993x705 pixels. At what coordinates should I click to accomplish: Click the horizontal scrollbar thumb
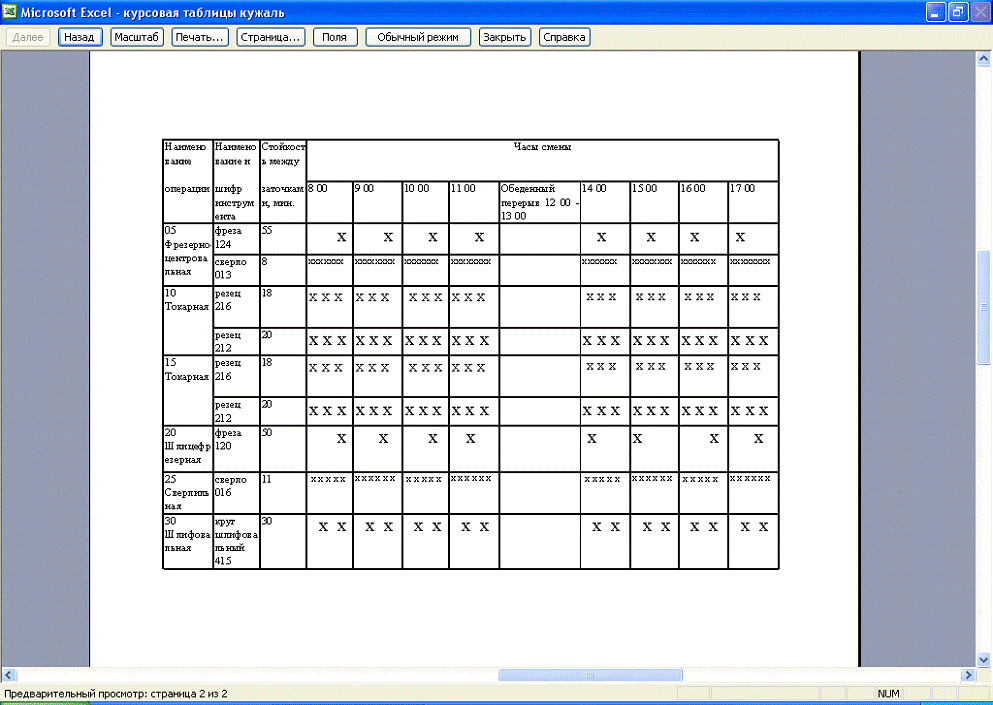[x=590, y=675]
